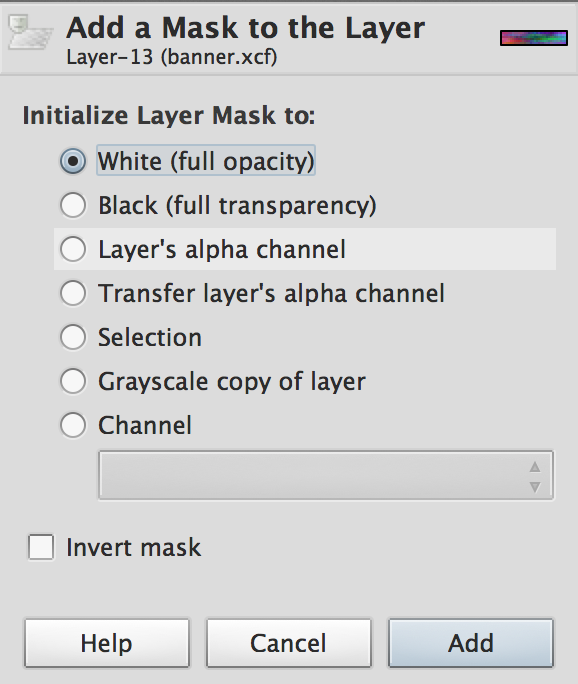Click the channel dropdown up arrow

[x=535, y=467]
